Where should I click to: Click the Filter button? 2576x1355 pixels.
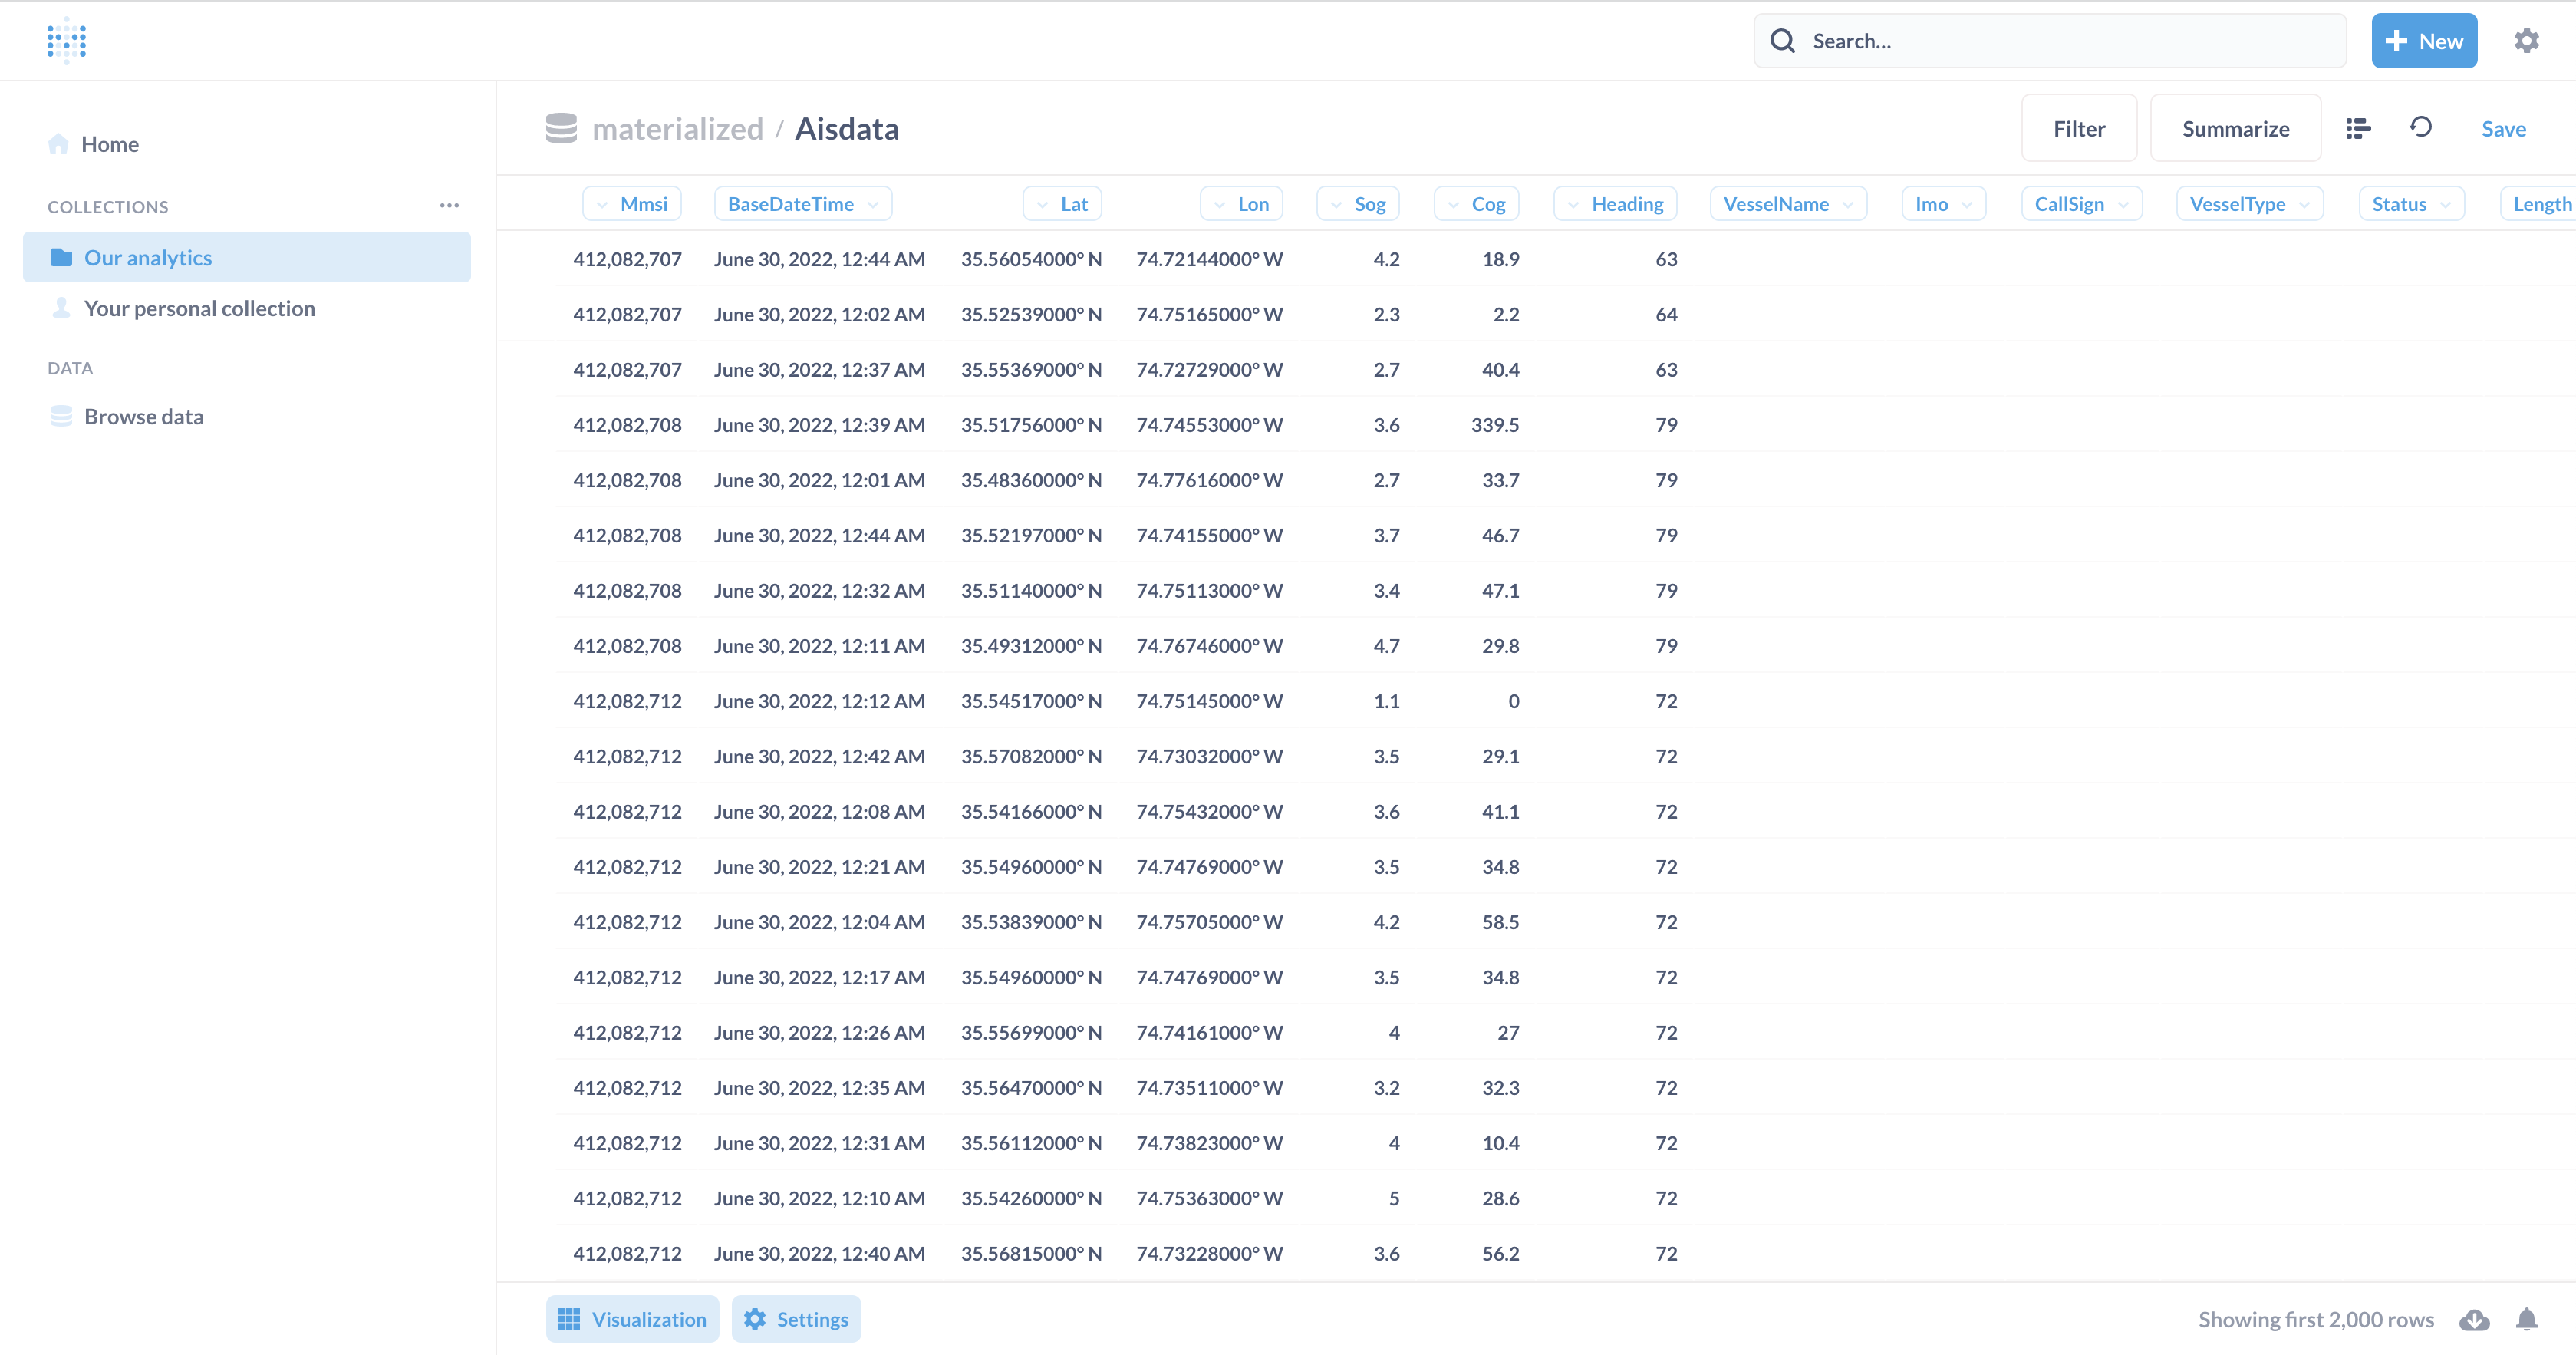pos(2078,128)
